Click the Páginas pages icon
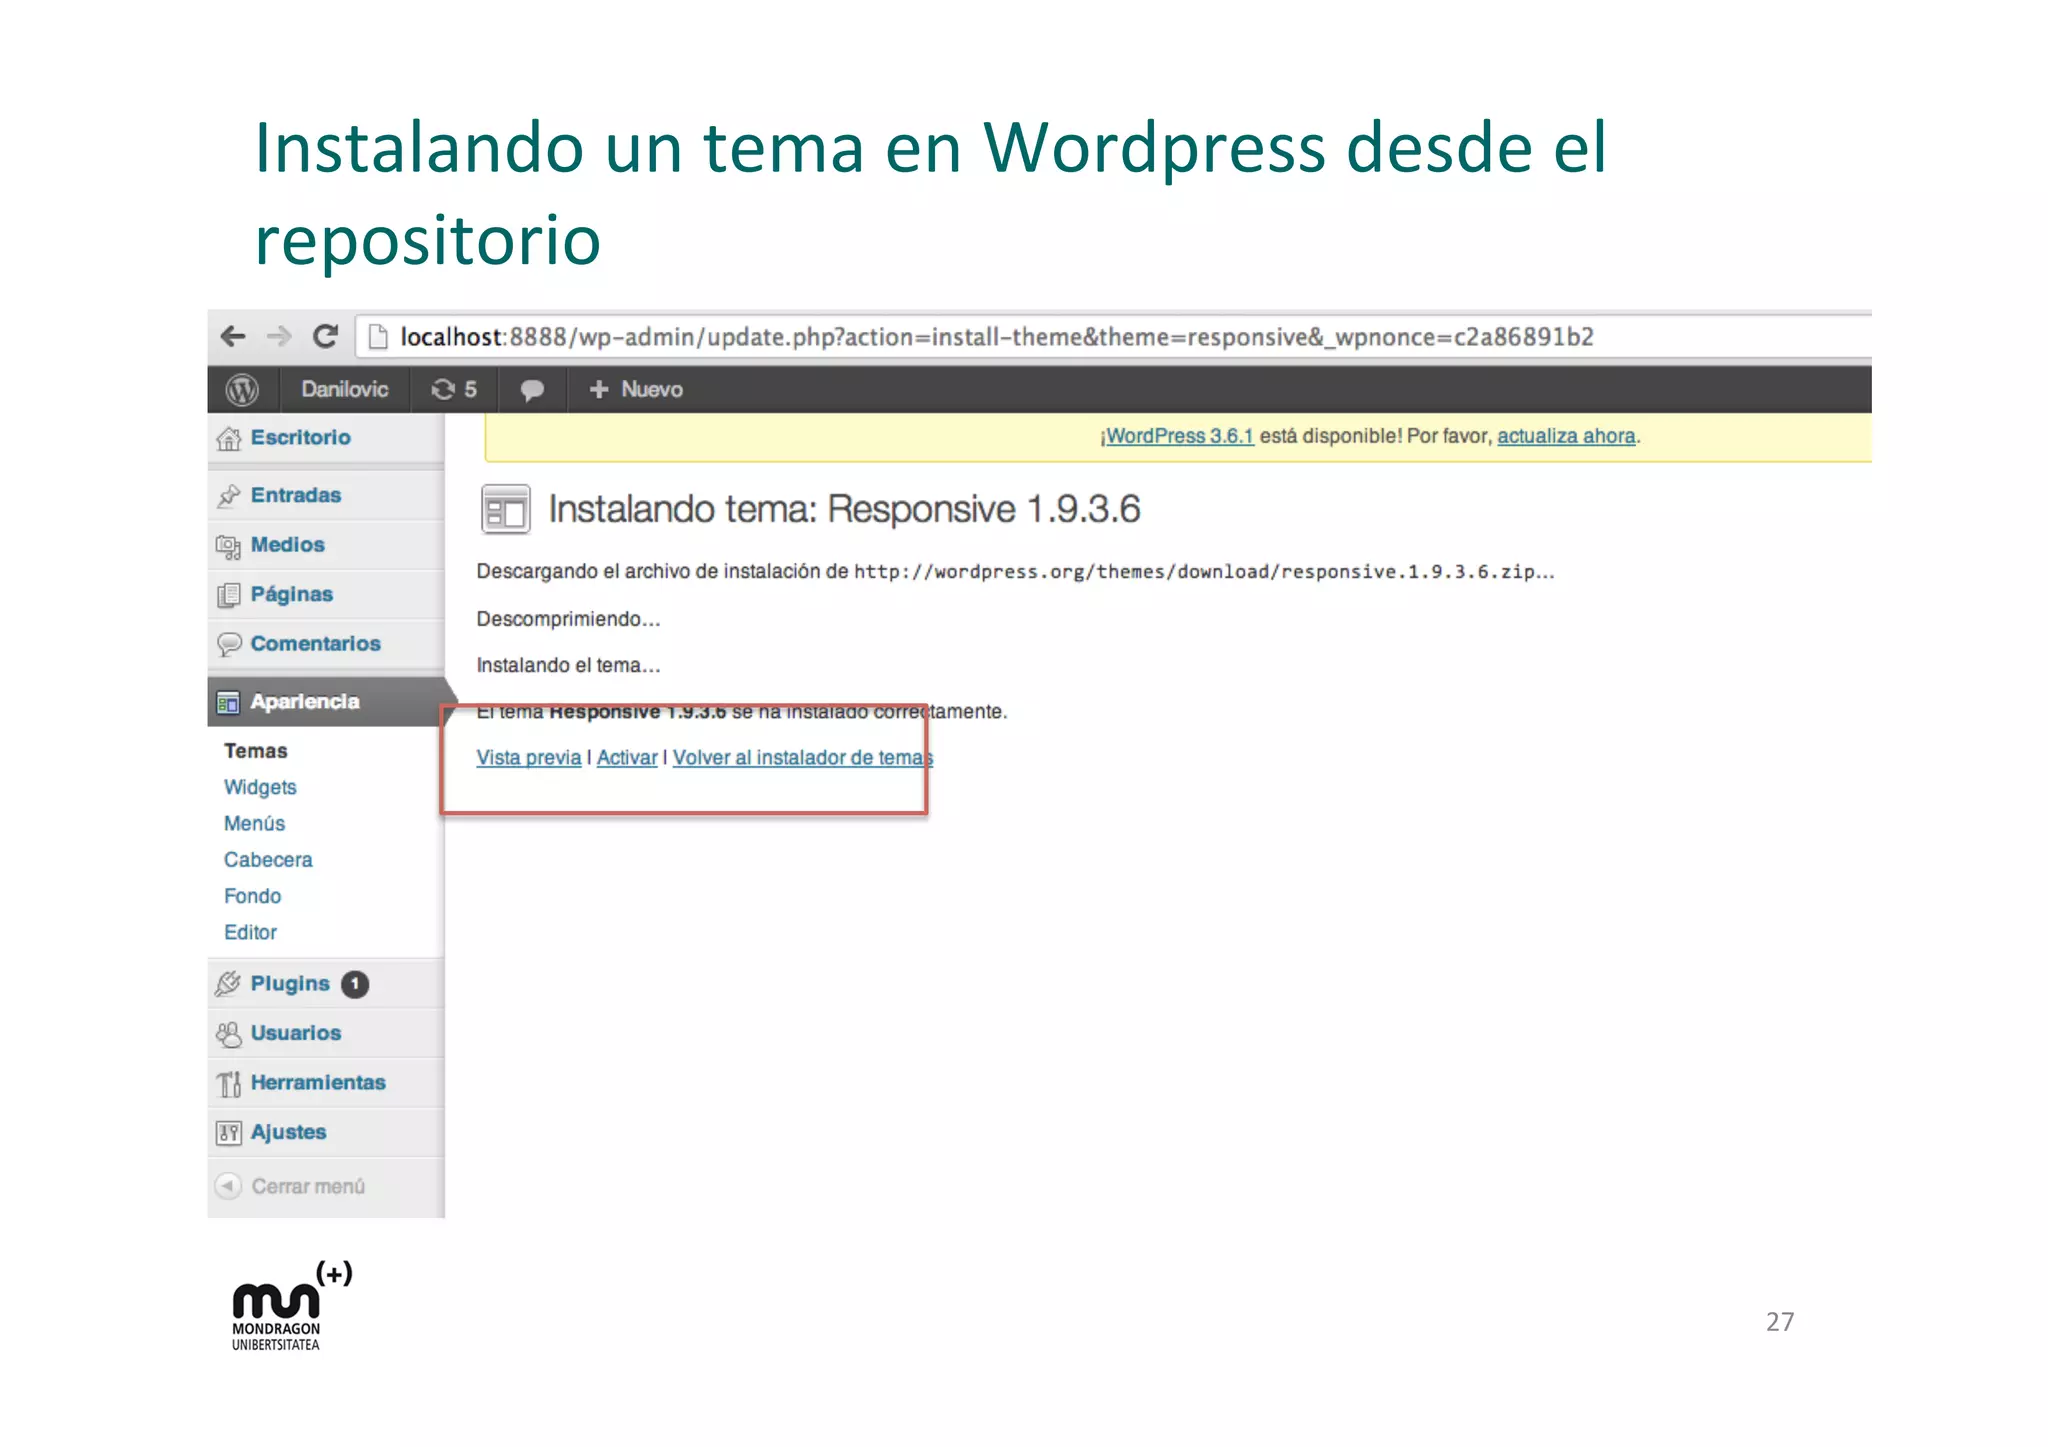The image size is (2048, 1447). (x=229, y=595)
